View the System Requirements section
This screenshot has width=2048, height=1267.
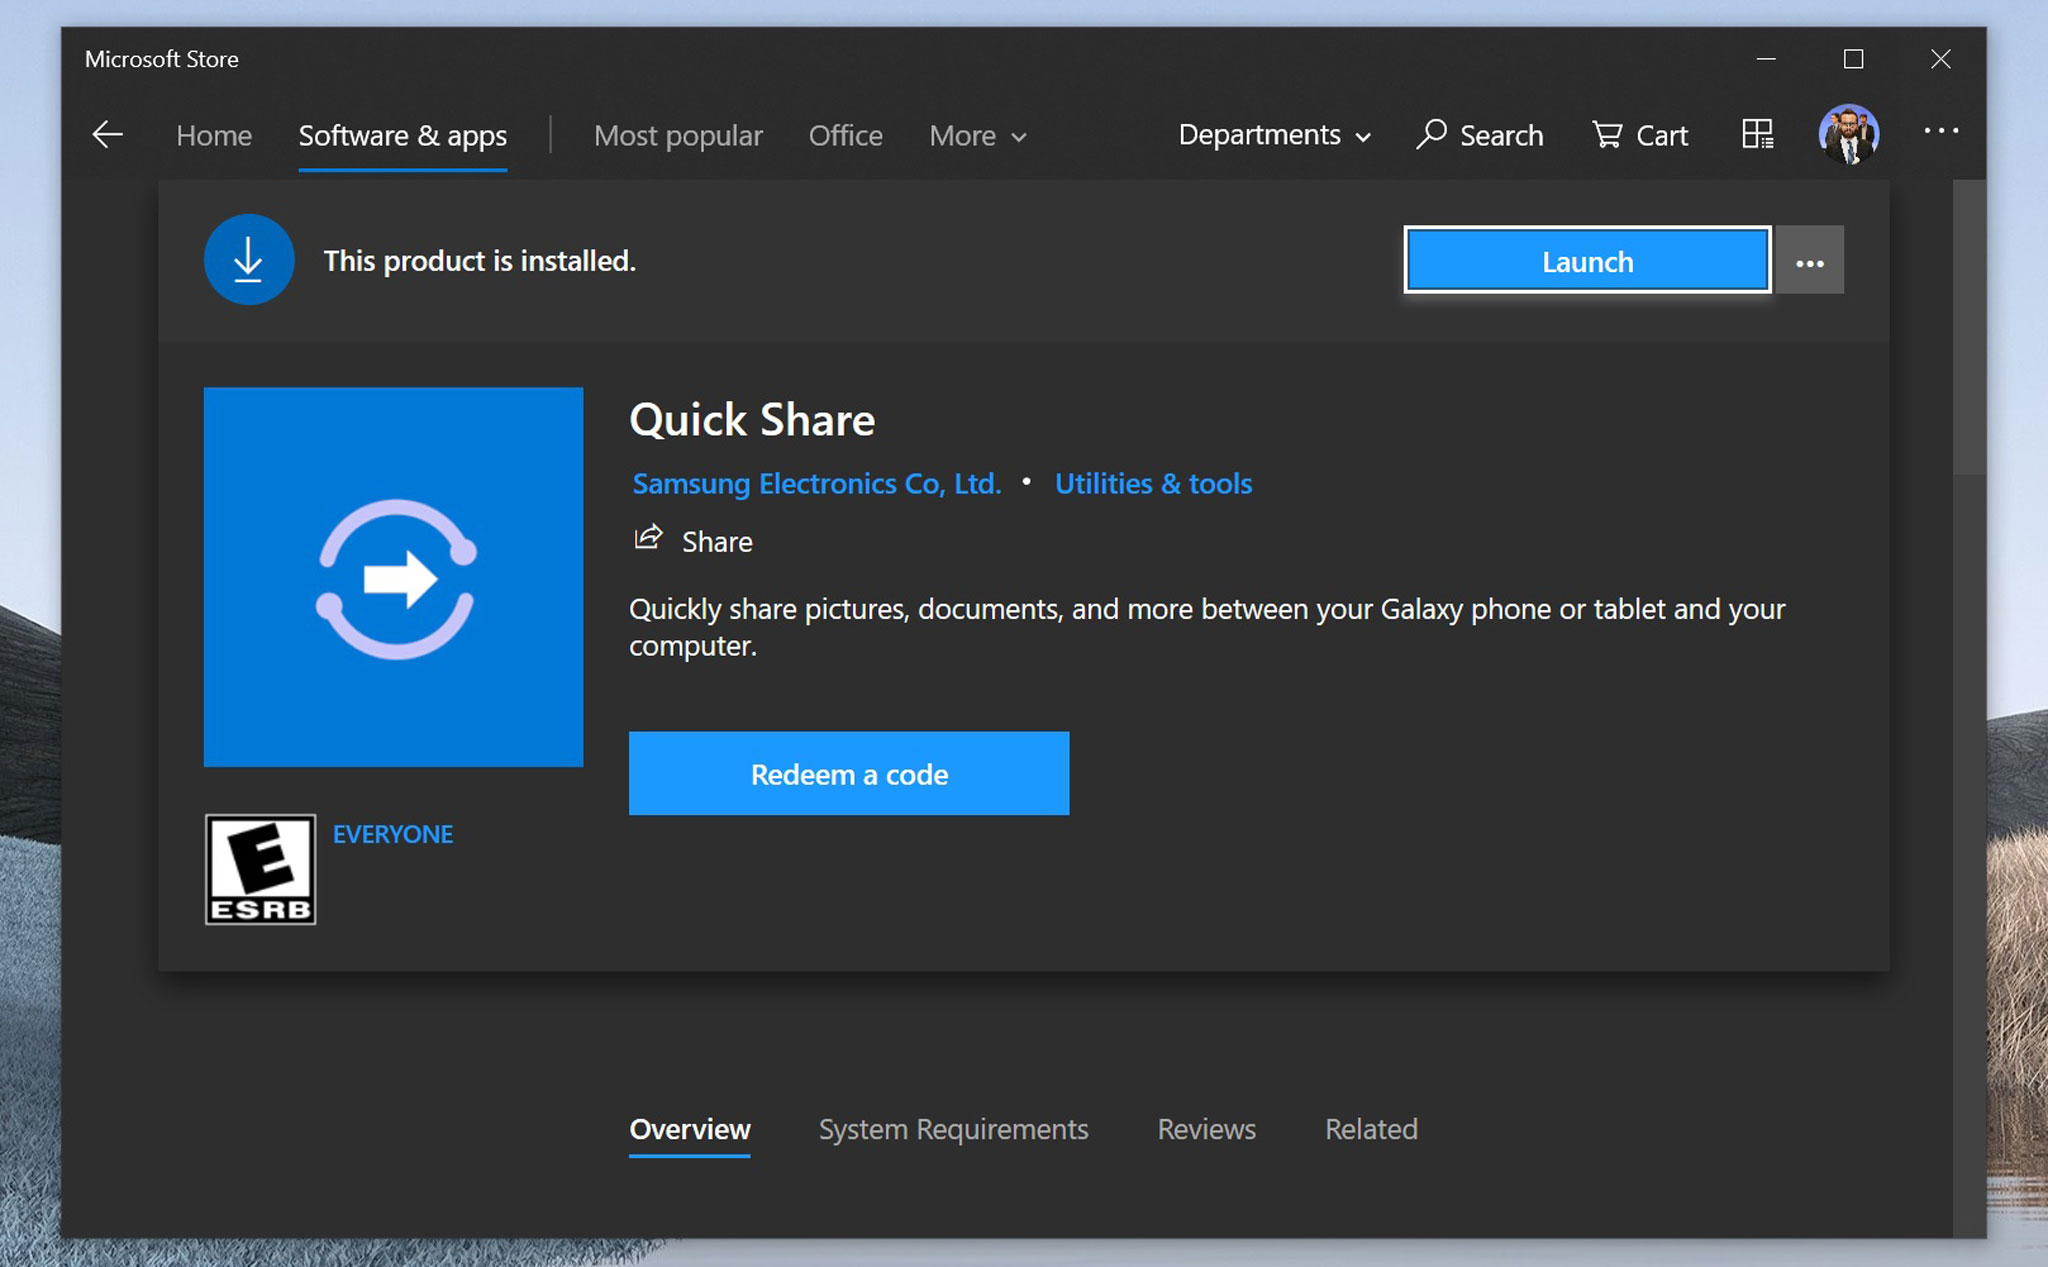click(x=952, y=1129)
